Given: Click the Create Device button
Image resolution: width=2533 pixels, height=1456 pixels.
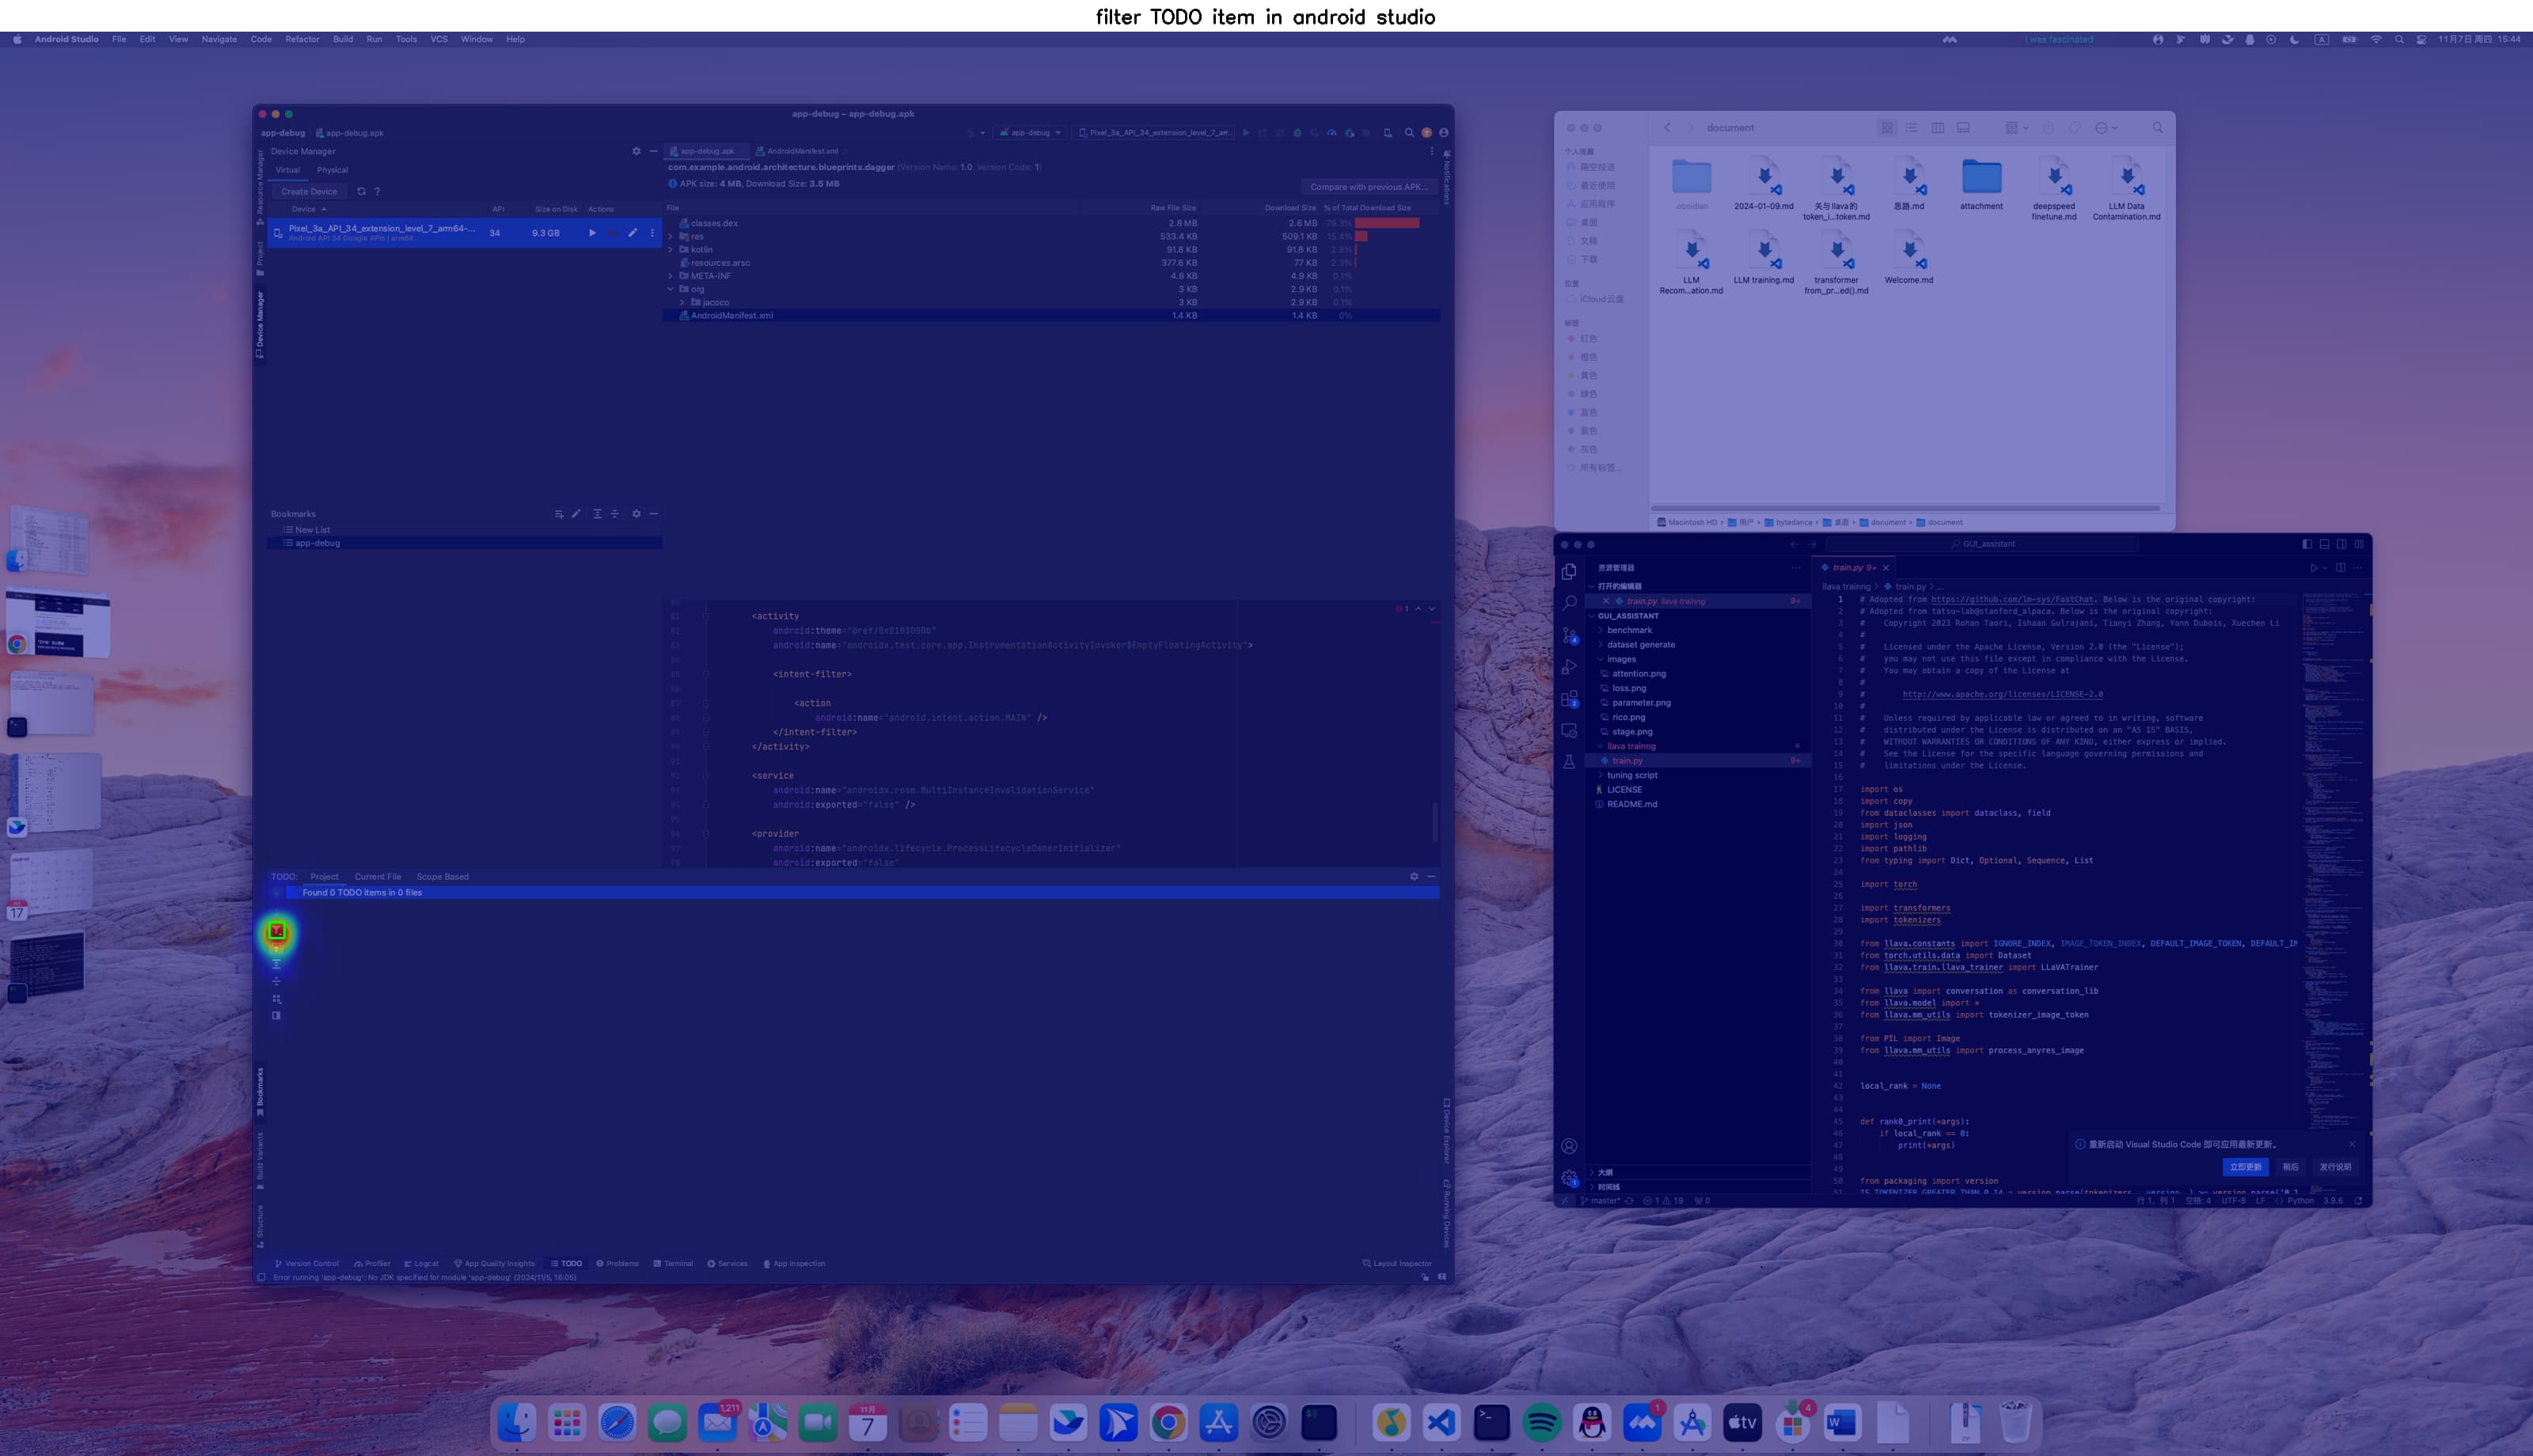Looking at the screenshot, I should pos(309,191).
